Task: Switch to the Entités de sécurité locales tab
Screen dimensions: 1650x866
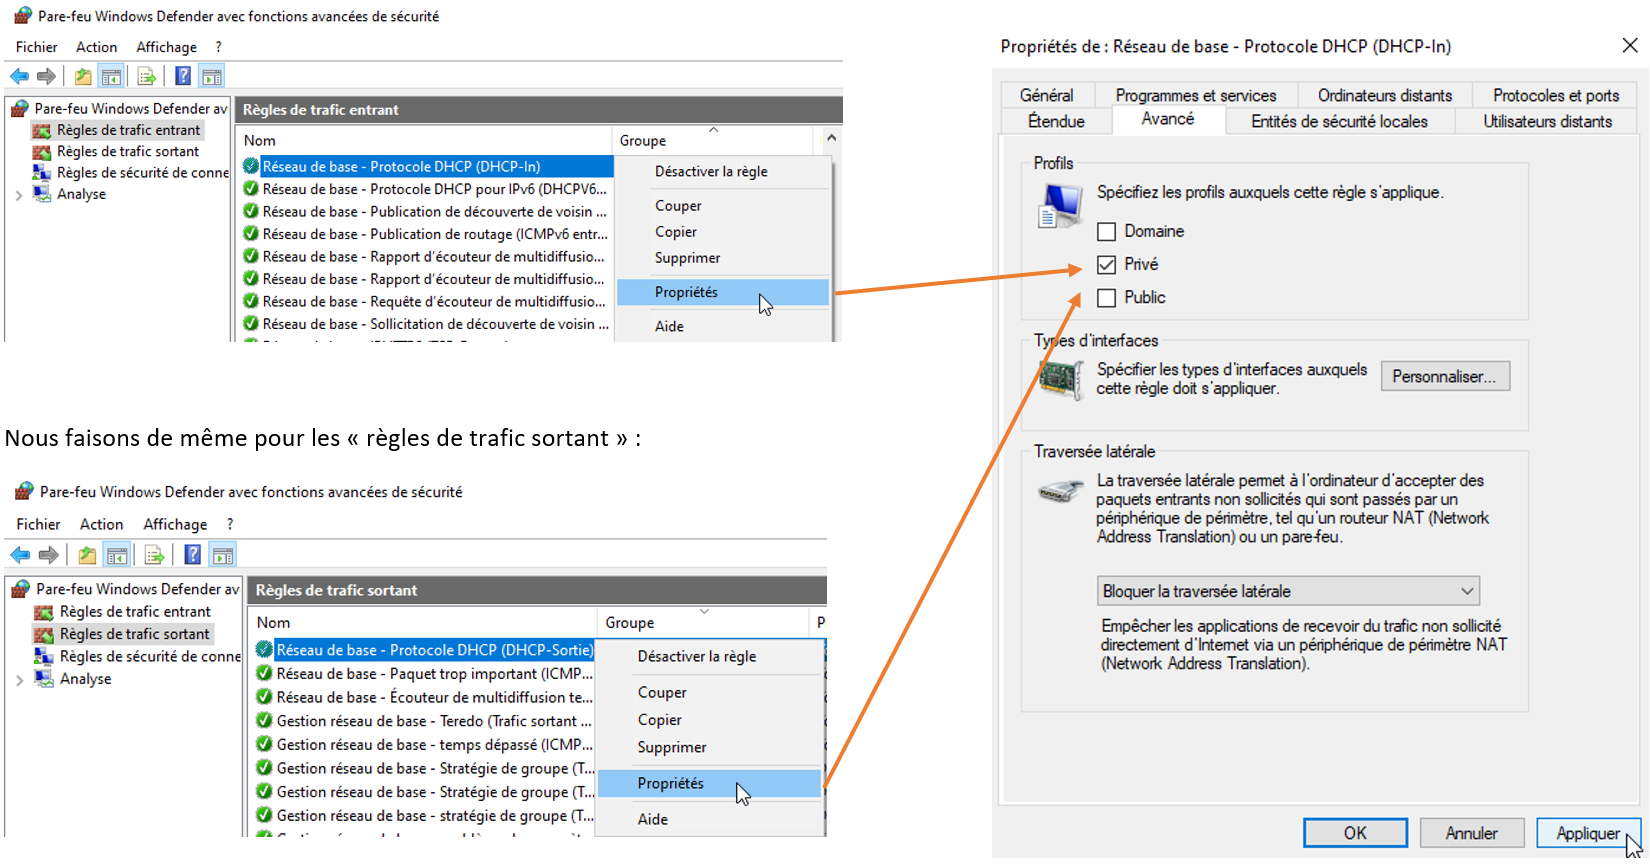Action: (1339, 121)
